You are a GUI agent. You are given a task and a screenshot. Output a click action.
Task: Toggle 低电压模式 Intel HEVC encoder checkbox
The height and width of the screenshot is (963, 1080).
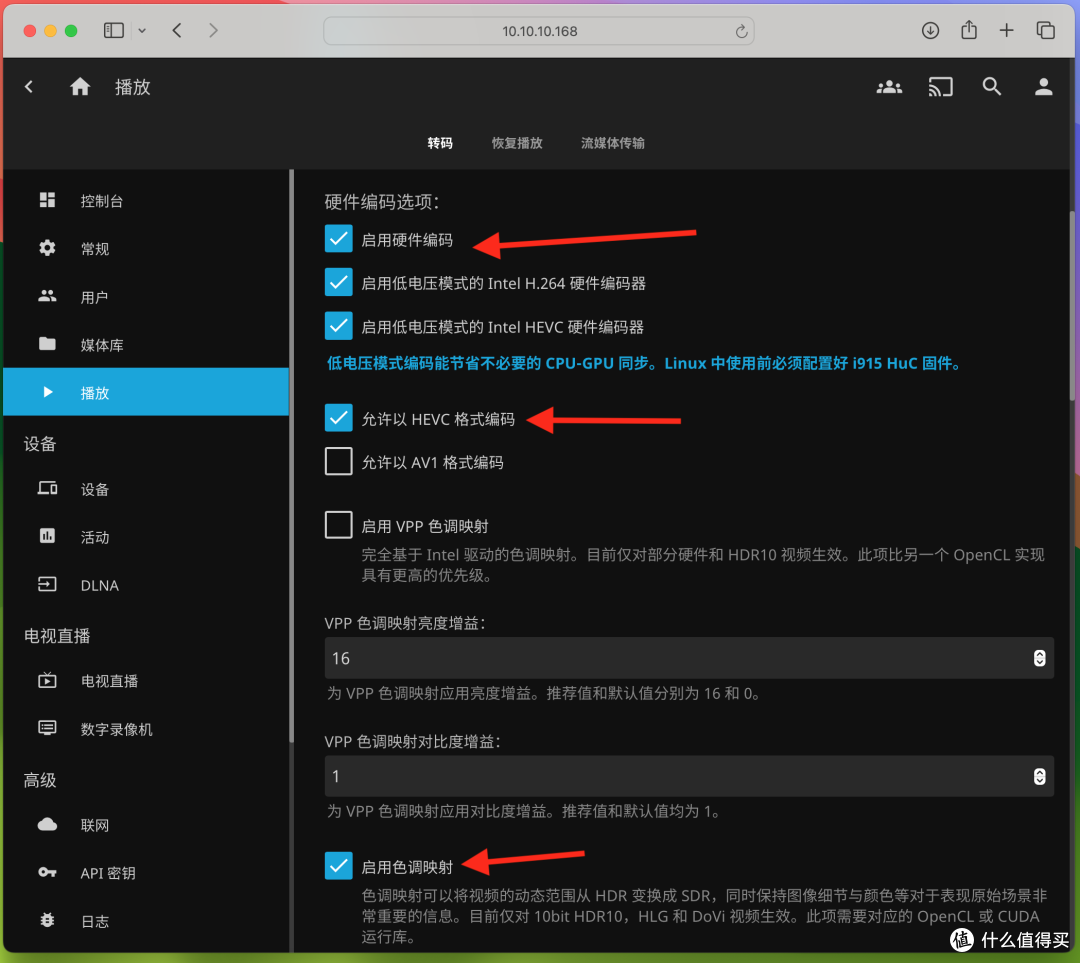click(338, 326)
